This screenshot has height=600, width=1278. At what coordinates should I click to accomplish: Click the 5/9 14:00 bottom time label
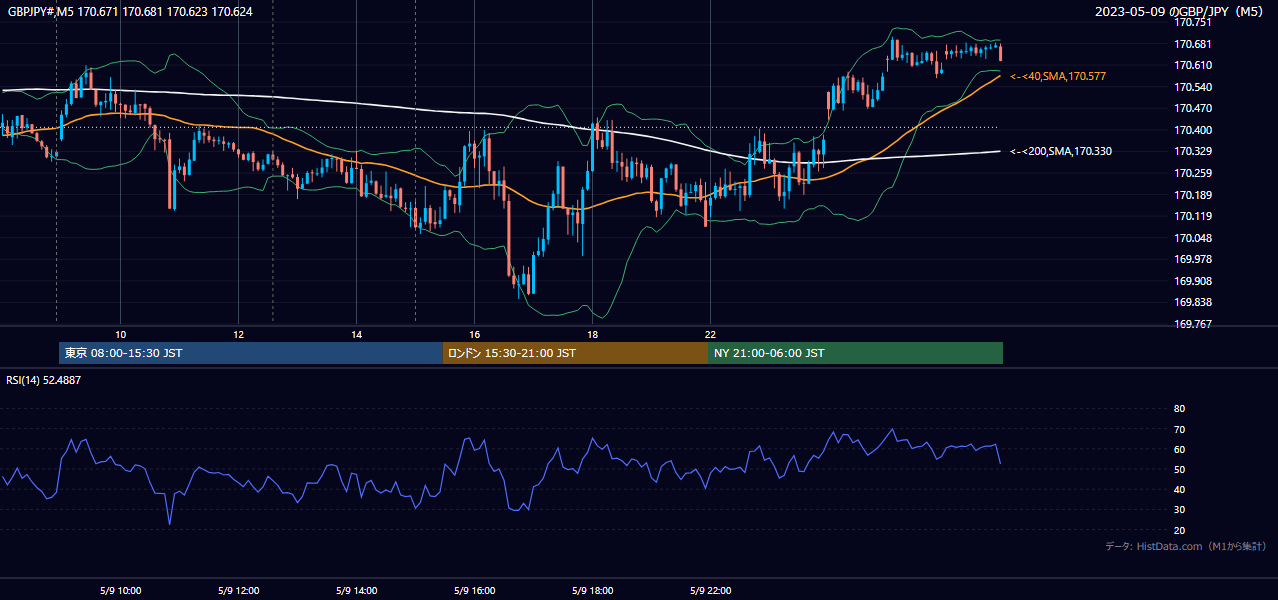click(x=357, y=591)
